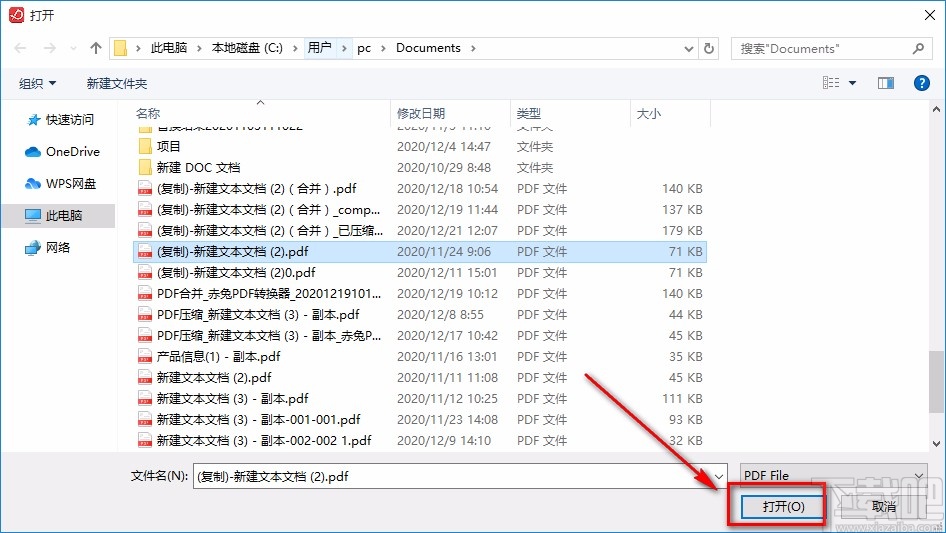Image resolution: width=946 pixels, height=533 pixels.
Task: Select the _已压缩 PDF file of 179 KB
Action: 419,231
